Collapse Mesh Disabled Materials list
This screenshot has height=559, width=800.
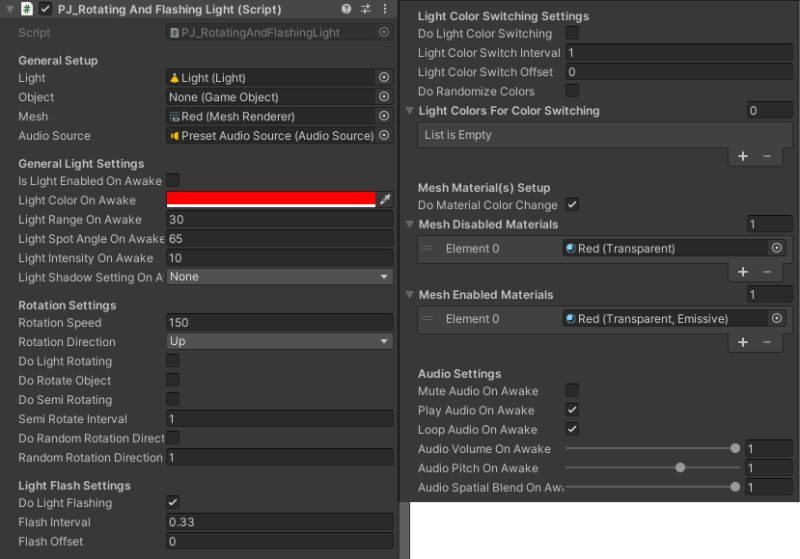409,224
